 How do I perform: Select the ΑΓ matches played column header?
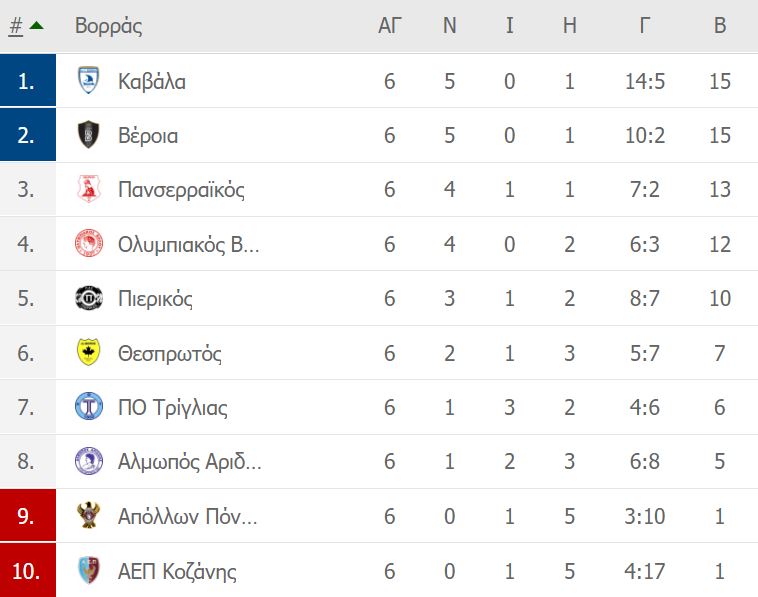(390, 26)
